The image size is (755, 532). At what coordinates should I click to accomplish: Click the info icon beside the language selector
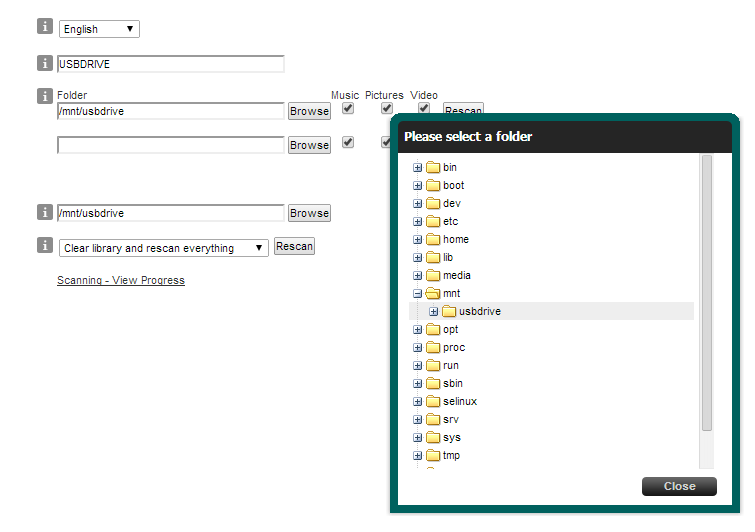click(44, 27)
